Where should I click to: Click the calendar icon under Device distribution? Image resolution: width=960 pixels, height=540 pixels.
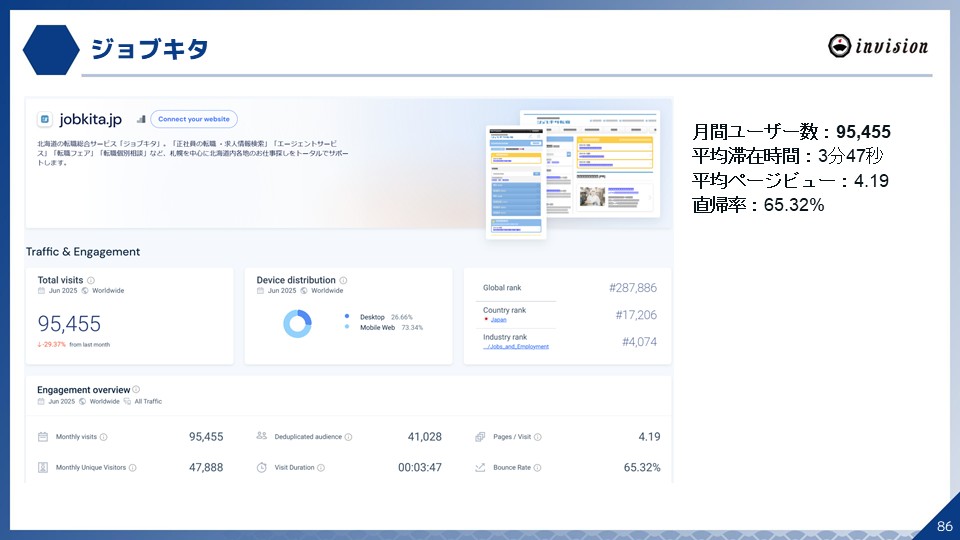(260, 291)
